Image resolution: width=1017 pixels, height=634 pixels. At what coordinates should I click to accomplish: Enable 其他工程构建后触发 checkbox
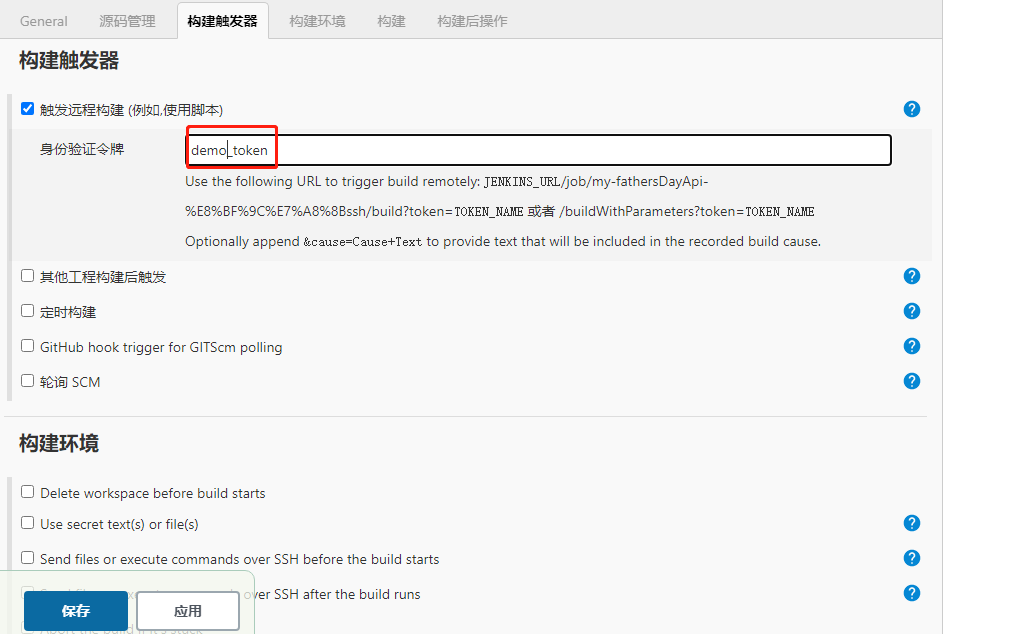pyautogui.click(x=28, y=275)
